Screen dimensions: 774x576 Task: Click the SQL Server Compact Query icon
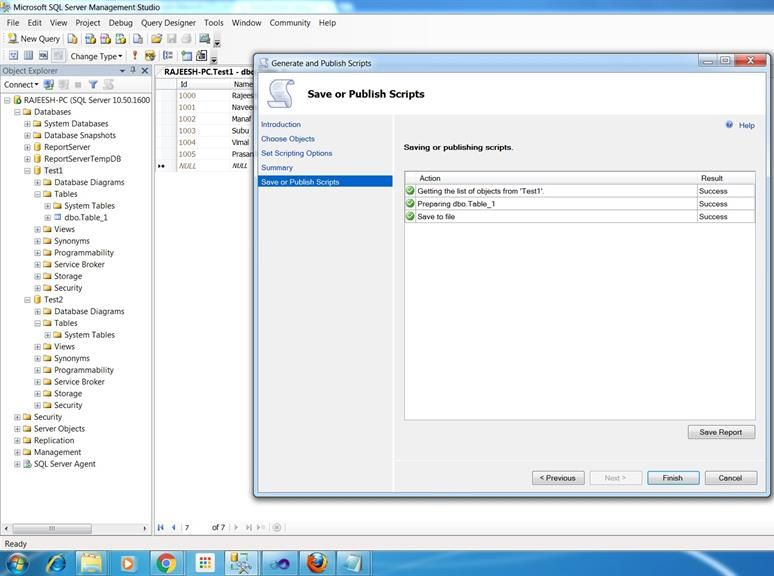click(138, 38)
